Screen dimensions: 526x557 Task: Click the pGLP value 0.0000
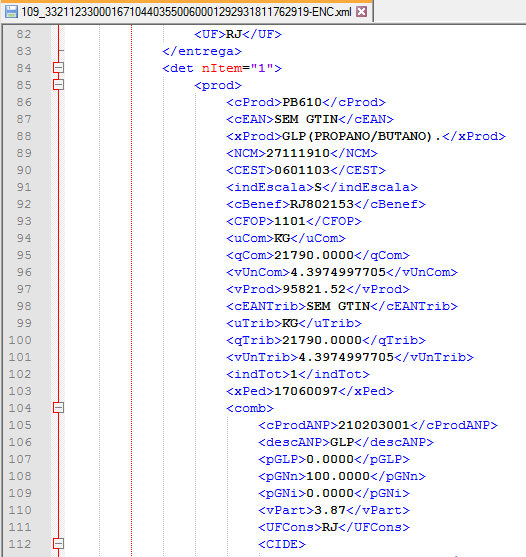tap(330, 459)
